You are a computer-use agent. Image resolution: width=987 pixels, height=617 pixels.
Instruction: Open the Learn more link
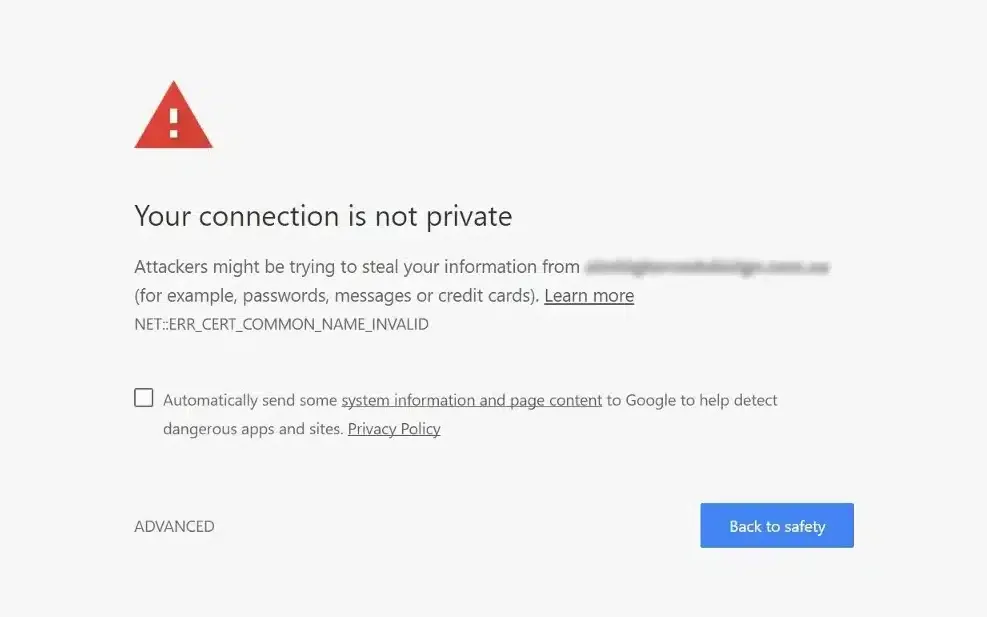(x=588, y=295)
